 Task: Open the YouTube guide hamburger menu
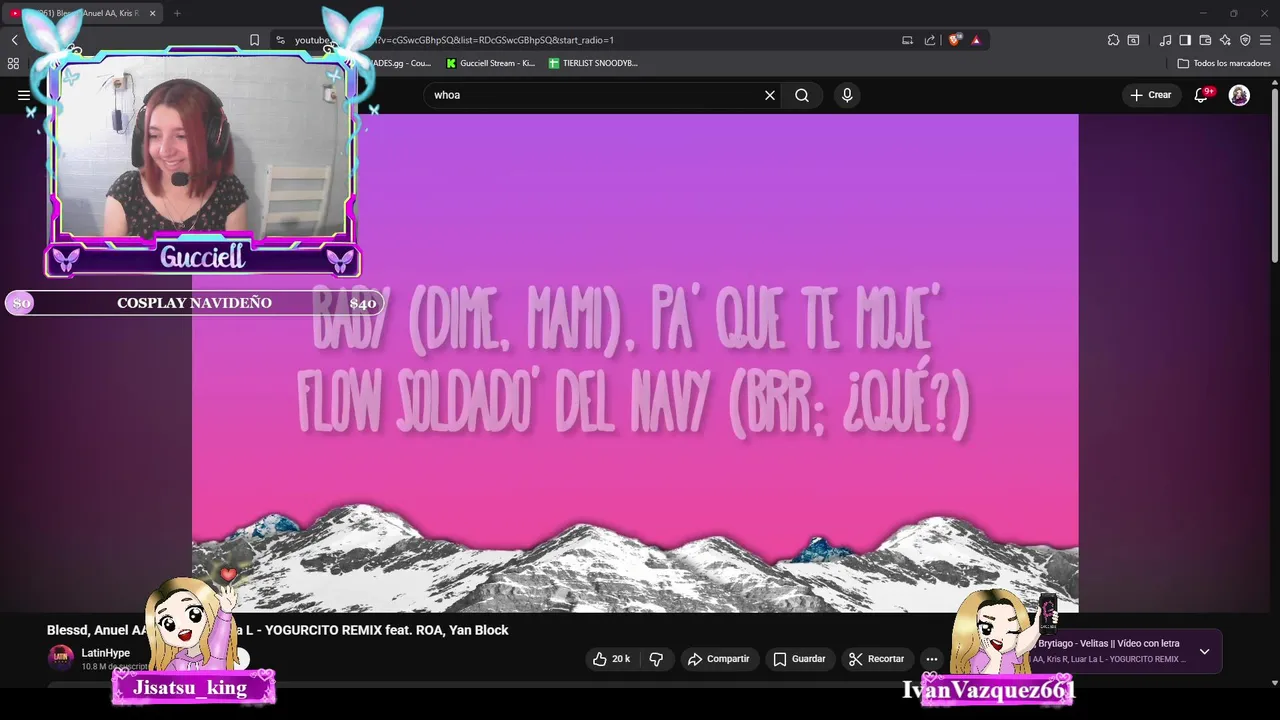23,95
